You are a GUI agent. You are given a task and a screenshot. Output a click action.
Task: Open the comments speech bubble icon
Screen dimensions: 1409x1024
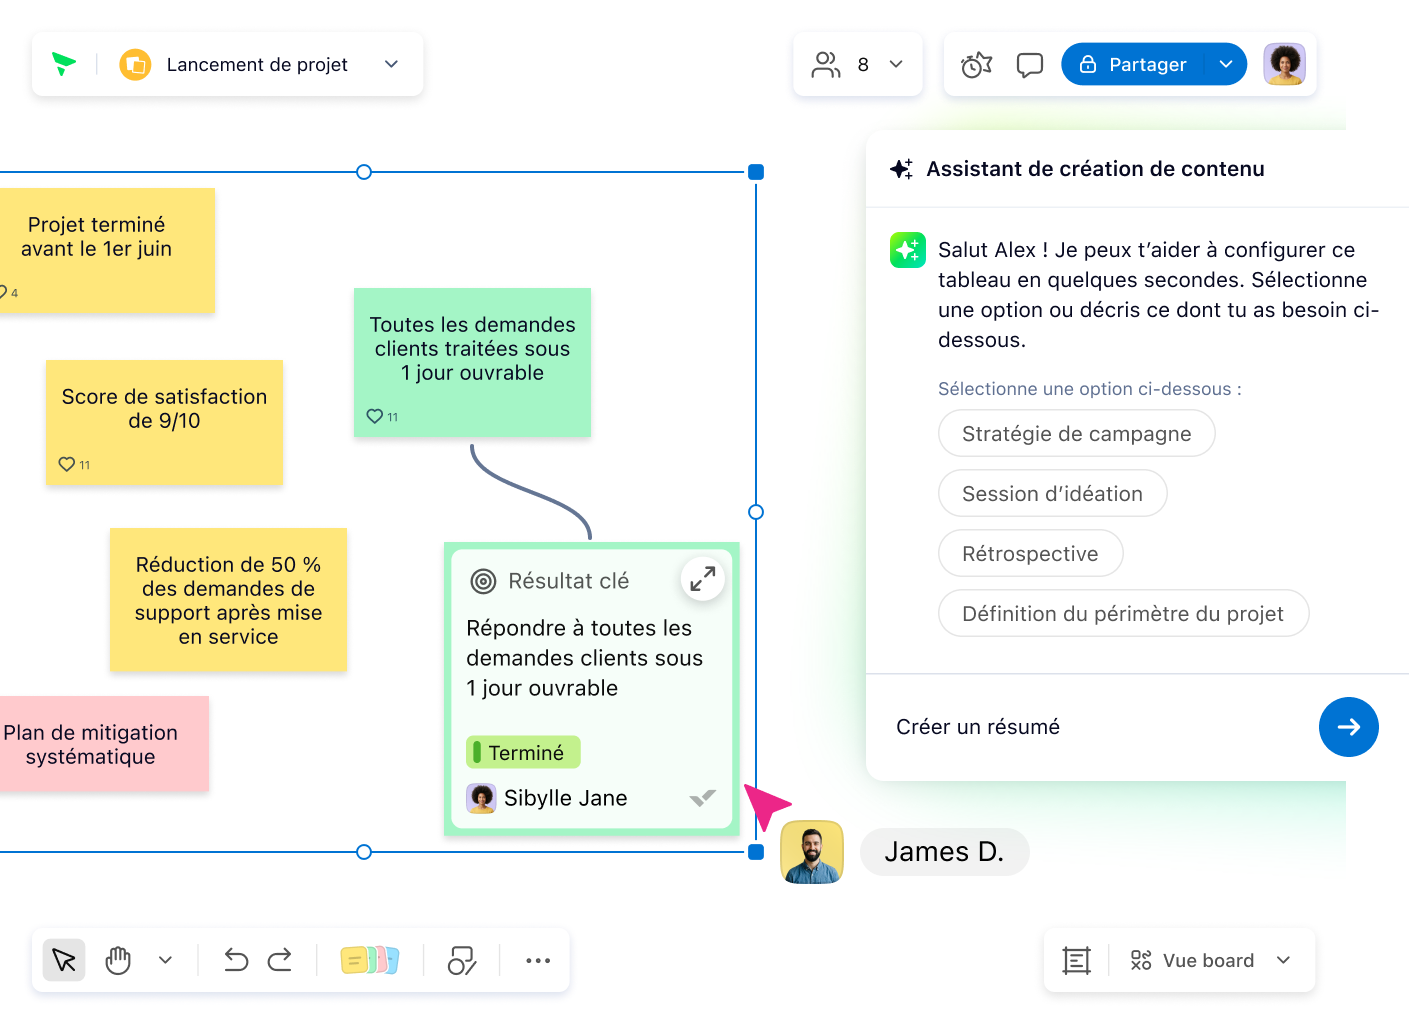coord(1029,65)
